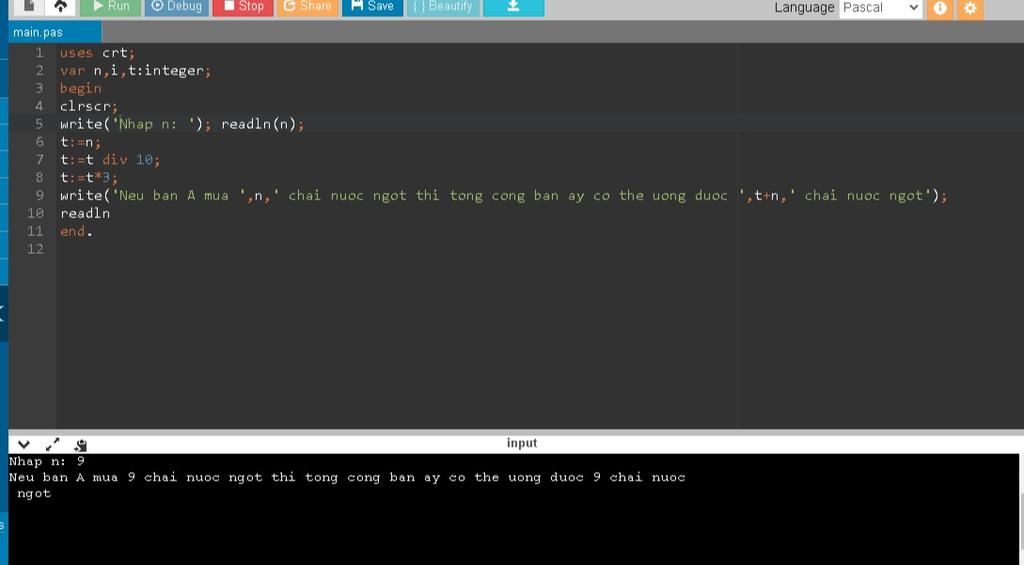Expand the console to fullscreen
The height and width of the screenshot is (565, 1024).
click(52, 445)
